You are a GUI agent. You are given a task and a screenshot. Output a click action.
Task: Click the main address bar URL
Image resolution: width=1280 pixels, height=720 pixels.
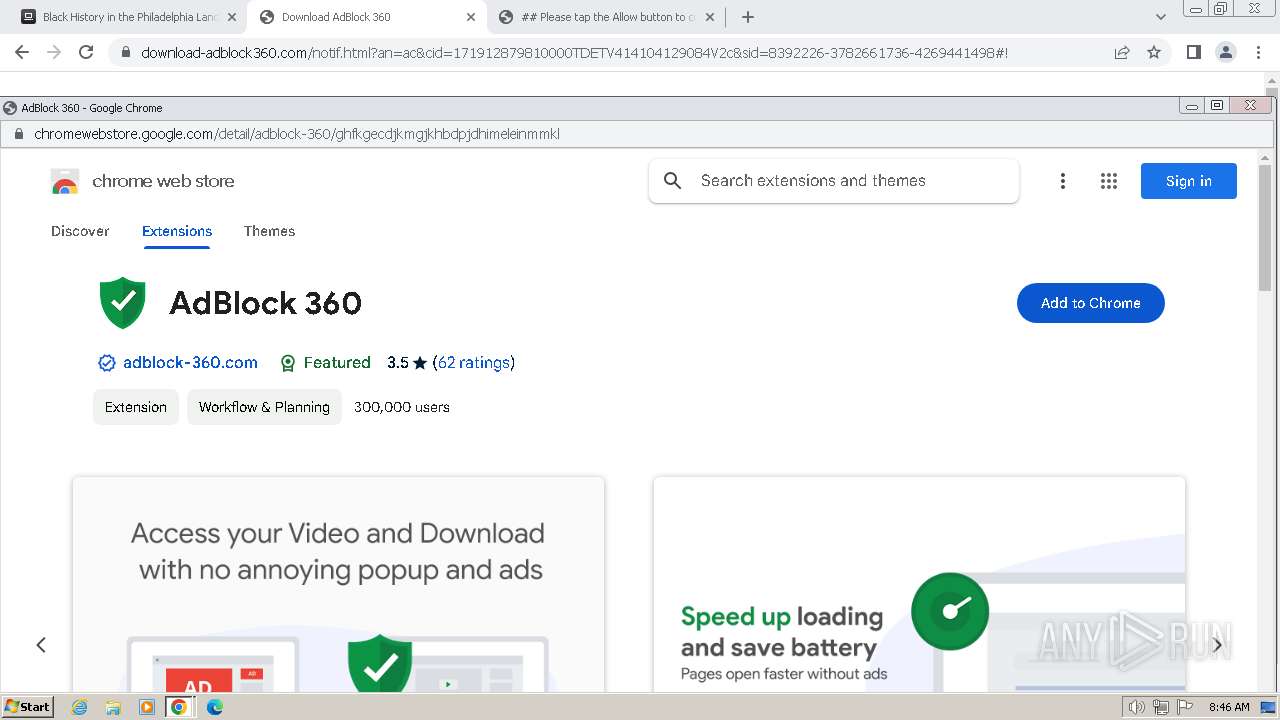point(574,53)
